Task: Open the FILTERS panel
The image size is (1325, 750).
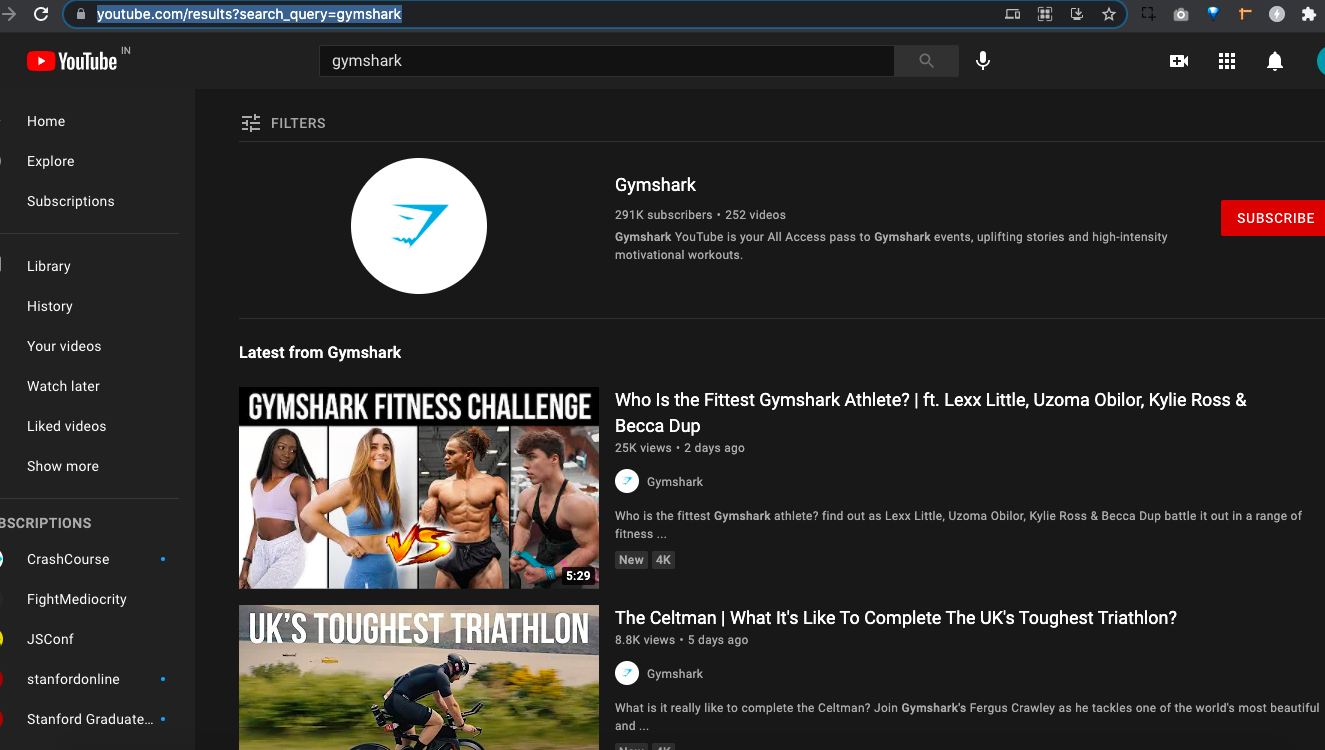Action: tap(284, 122)
